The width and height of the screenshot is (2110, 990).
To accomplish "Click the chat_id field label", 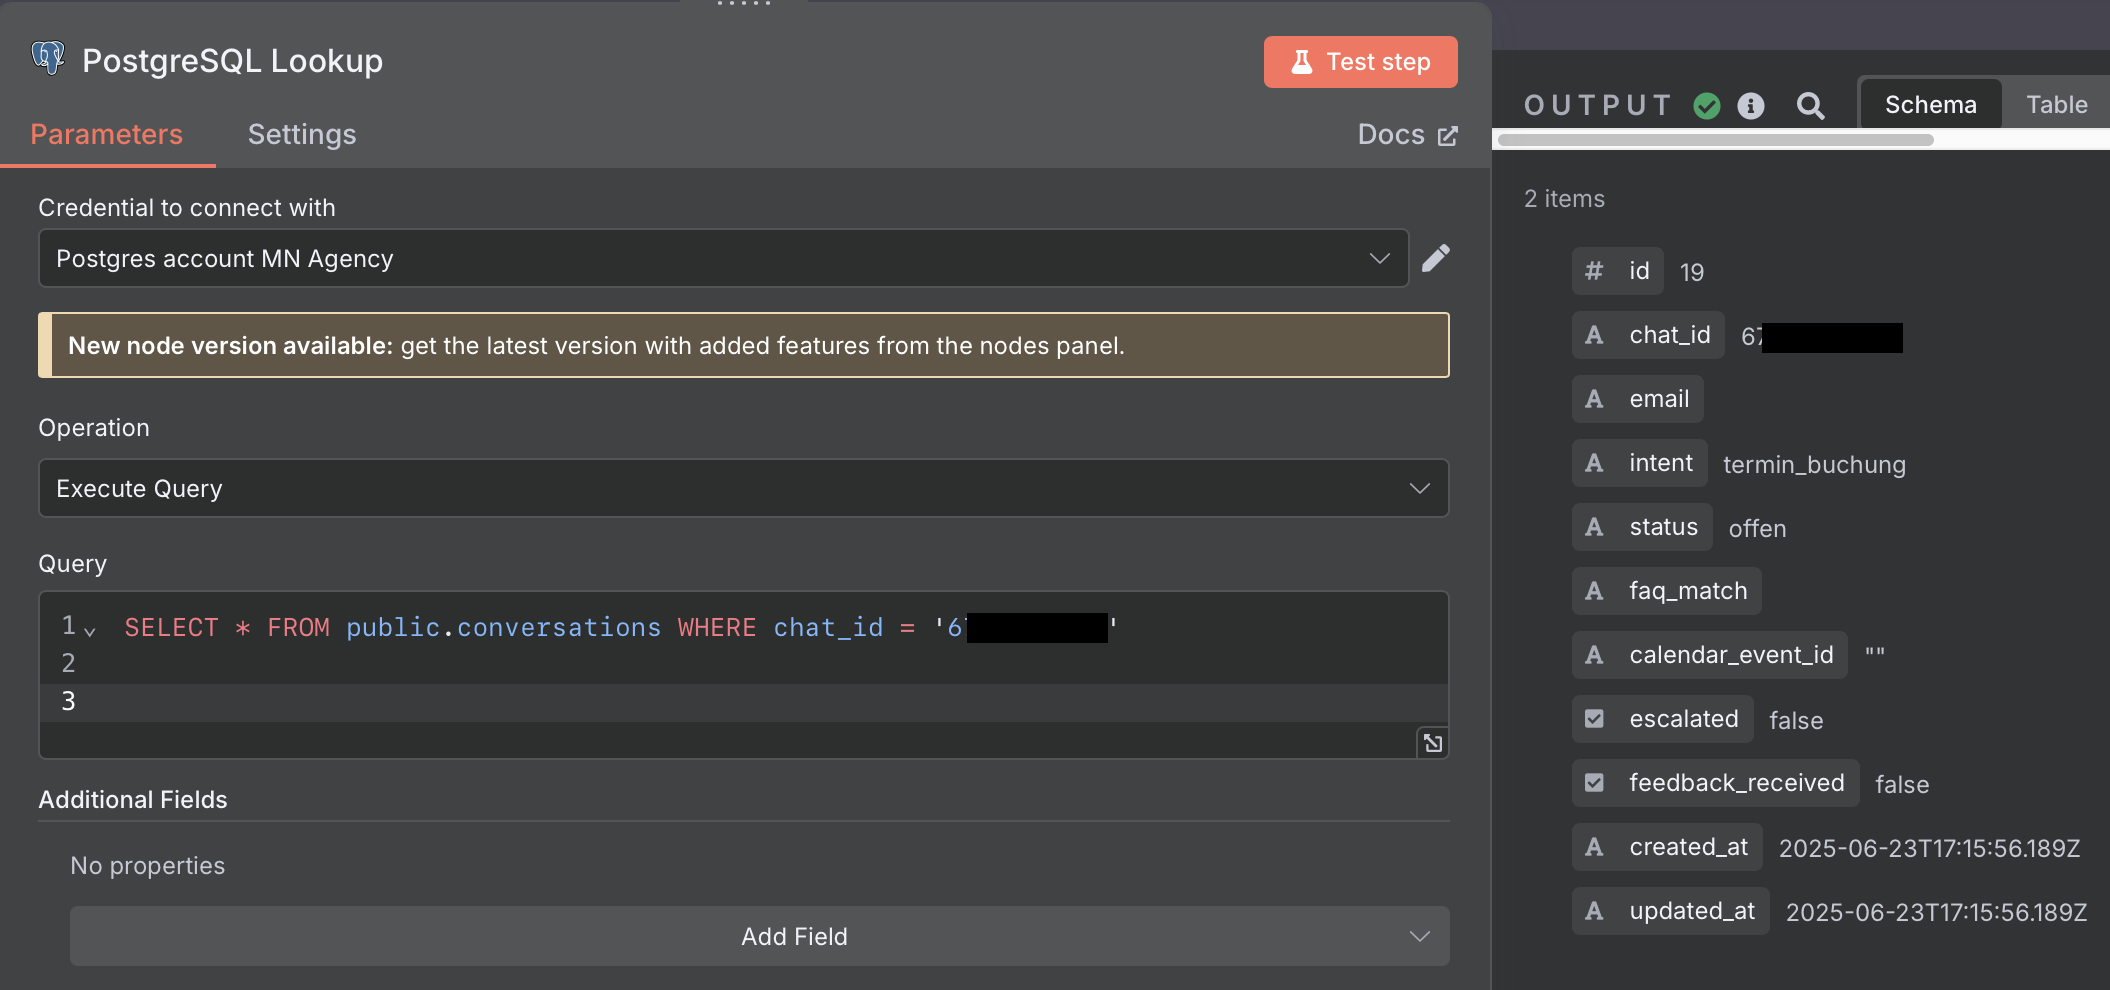I will tap(1669, 335).
